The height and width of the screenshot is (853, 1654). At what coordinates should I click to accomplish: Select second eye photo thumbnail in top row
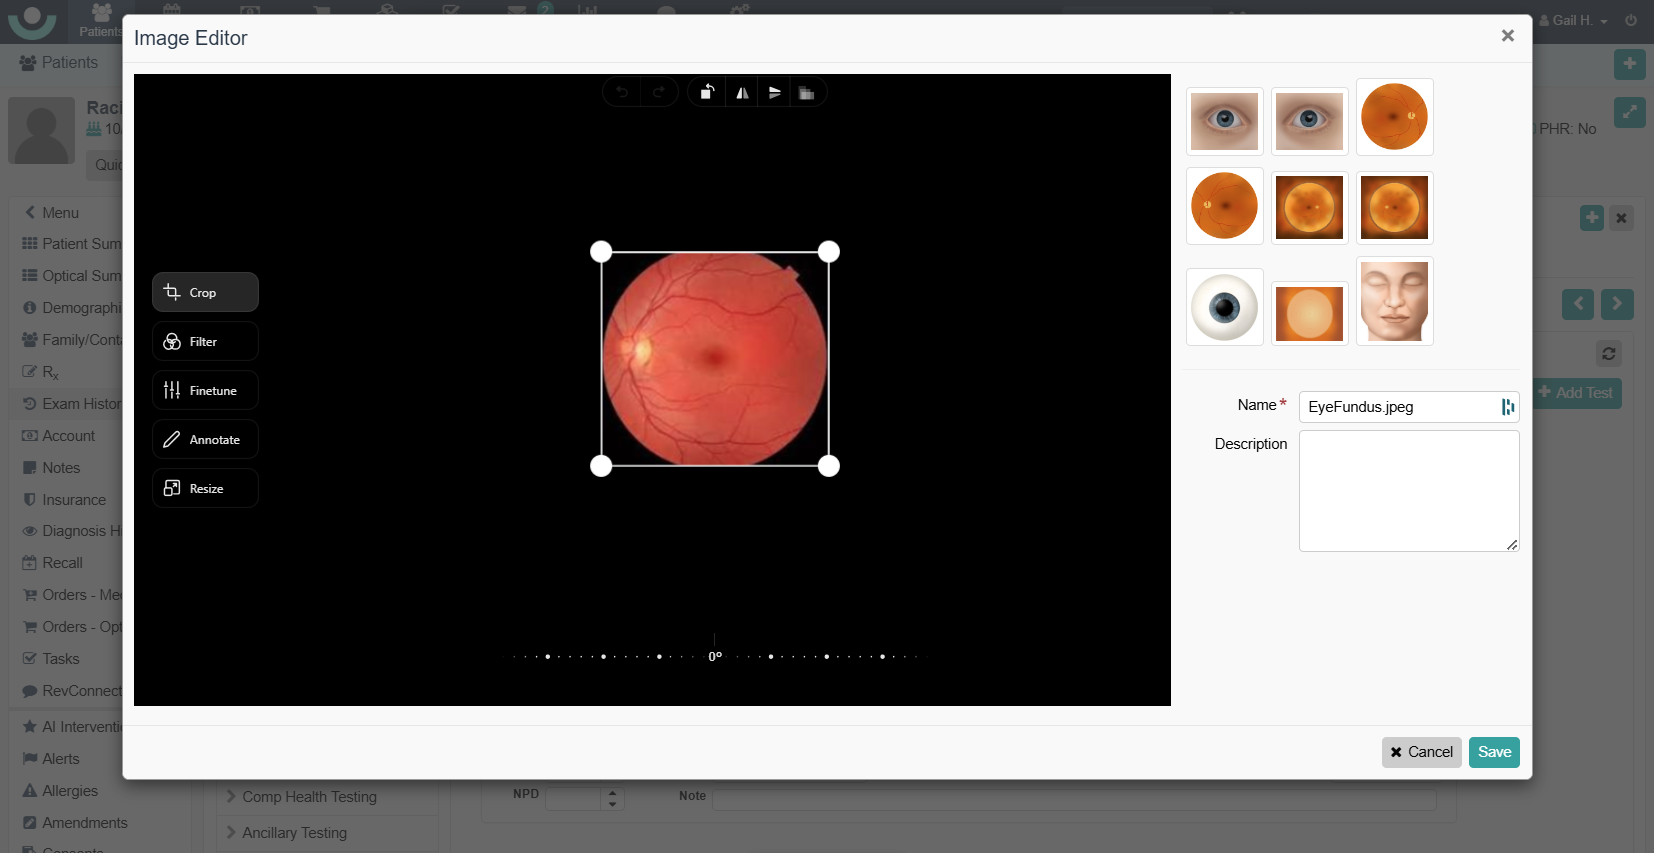coord(1310,121)
